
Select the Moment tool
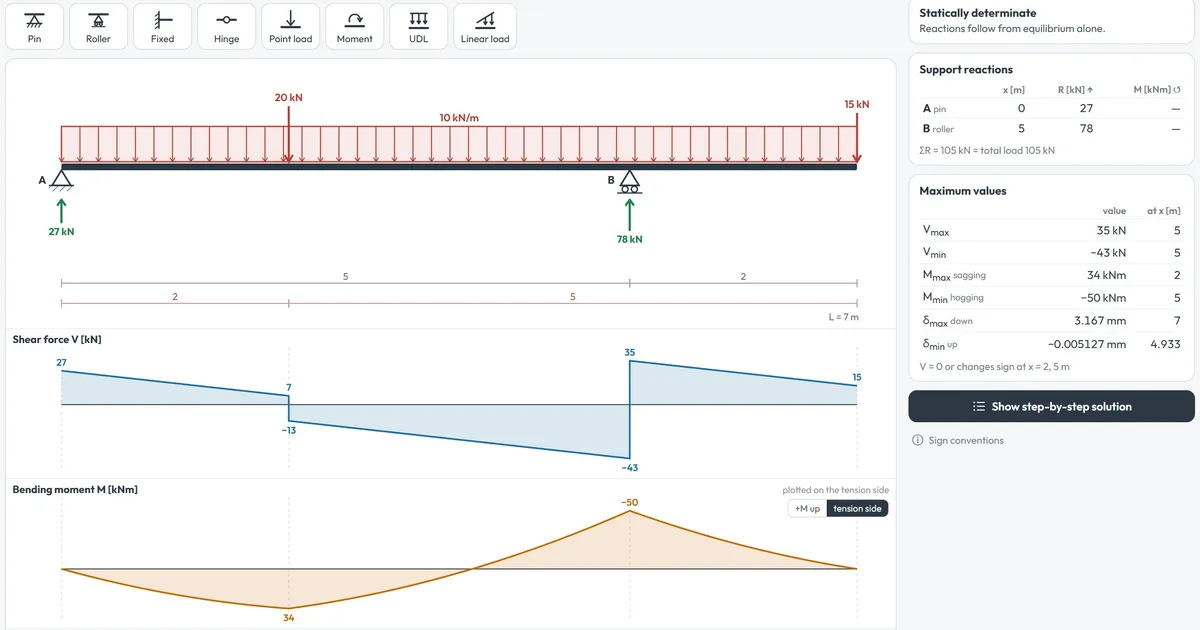[x=354, y=26]
